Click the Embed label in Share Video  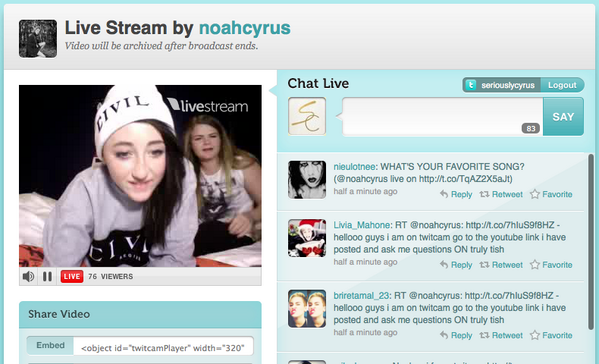(50, 346)
